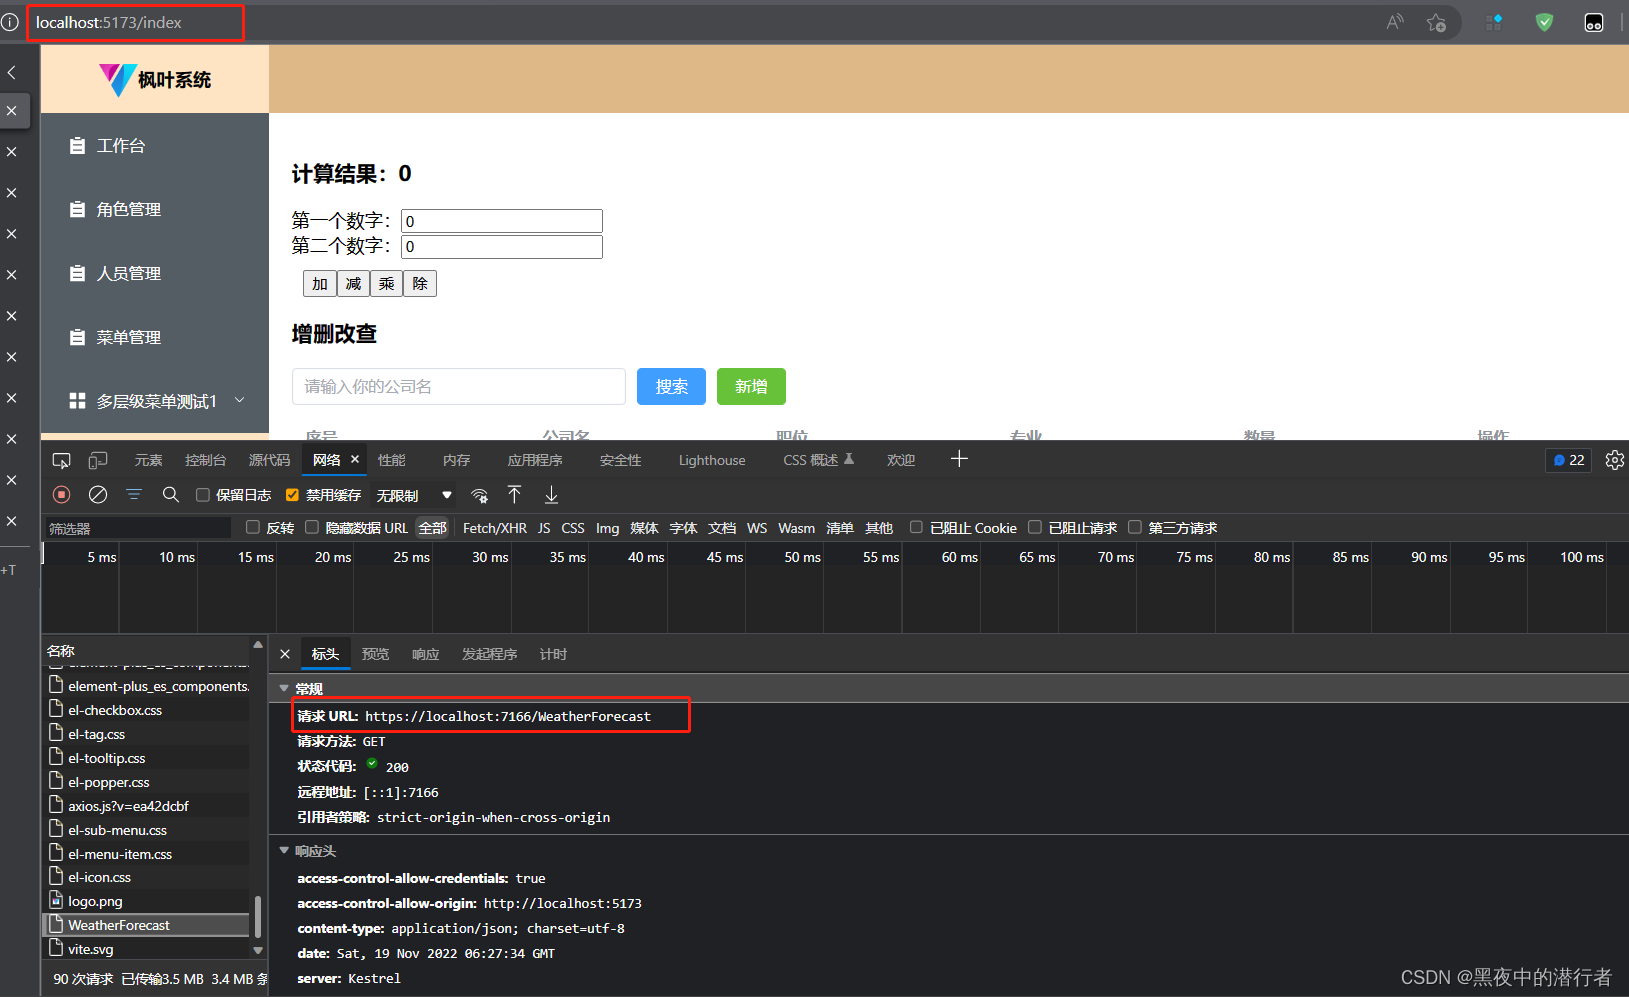Click the green 新增 button
This screenshot has height=997, width=1629.
tap(751, 387)
